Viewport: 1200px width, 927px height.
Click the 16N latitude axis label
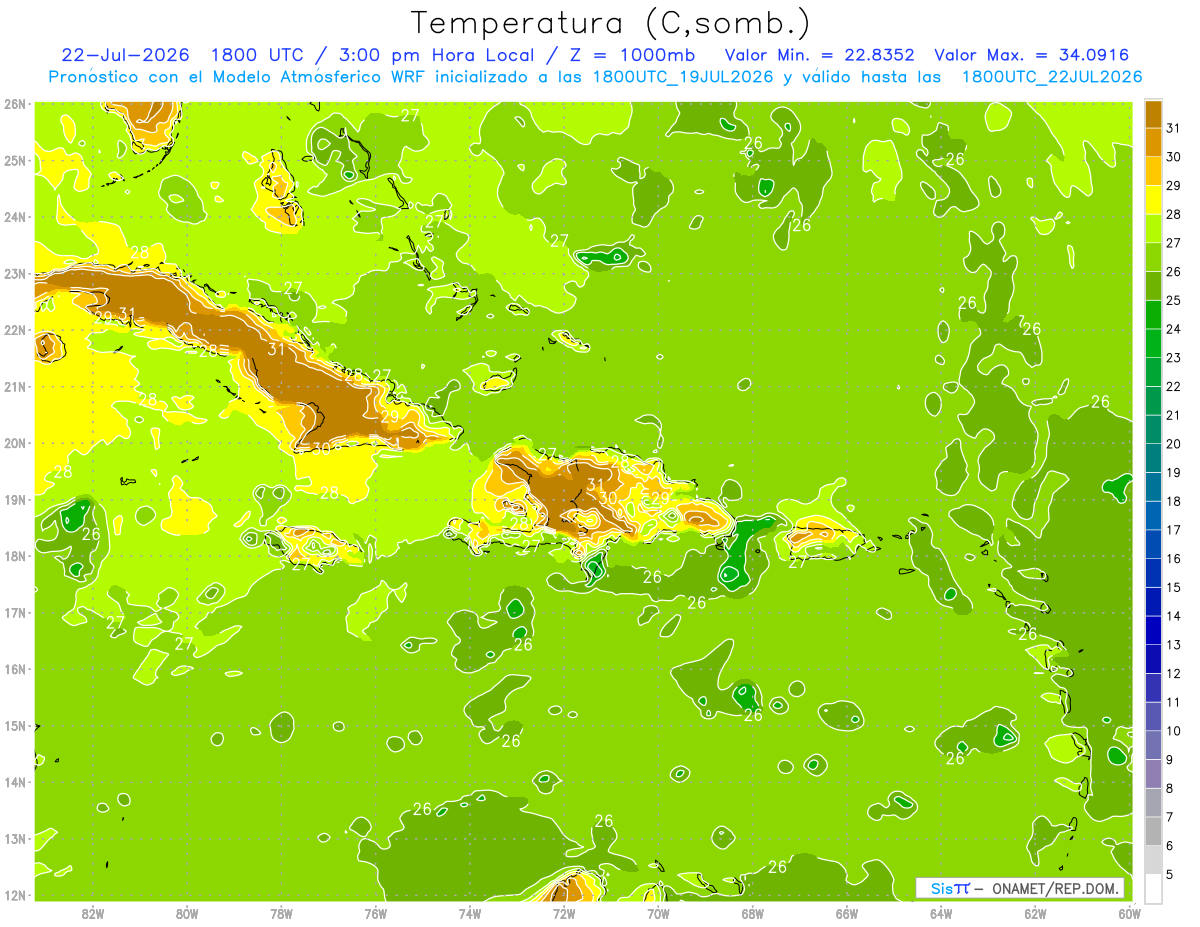coord(14,669)
